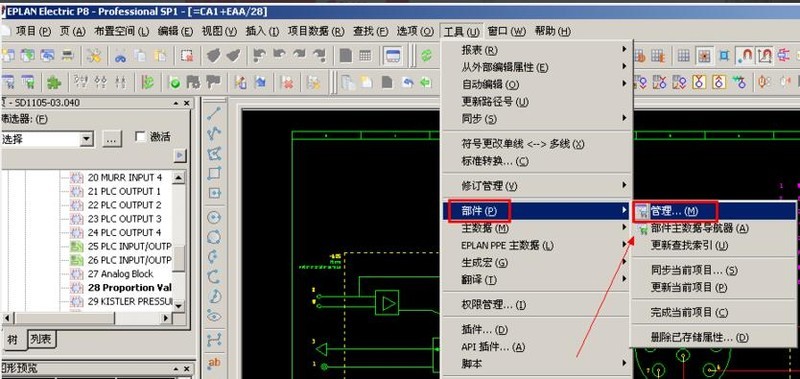Click the blue square connection-point icon
The image size is (800, 379).
[724, 56]
